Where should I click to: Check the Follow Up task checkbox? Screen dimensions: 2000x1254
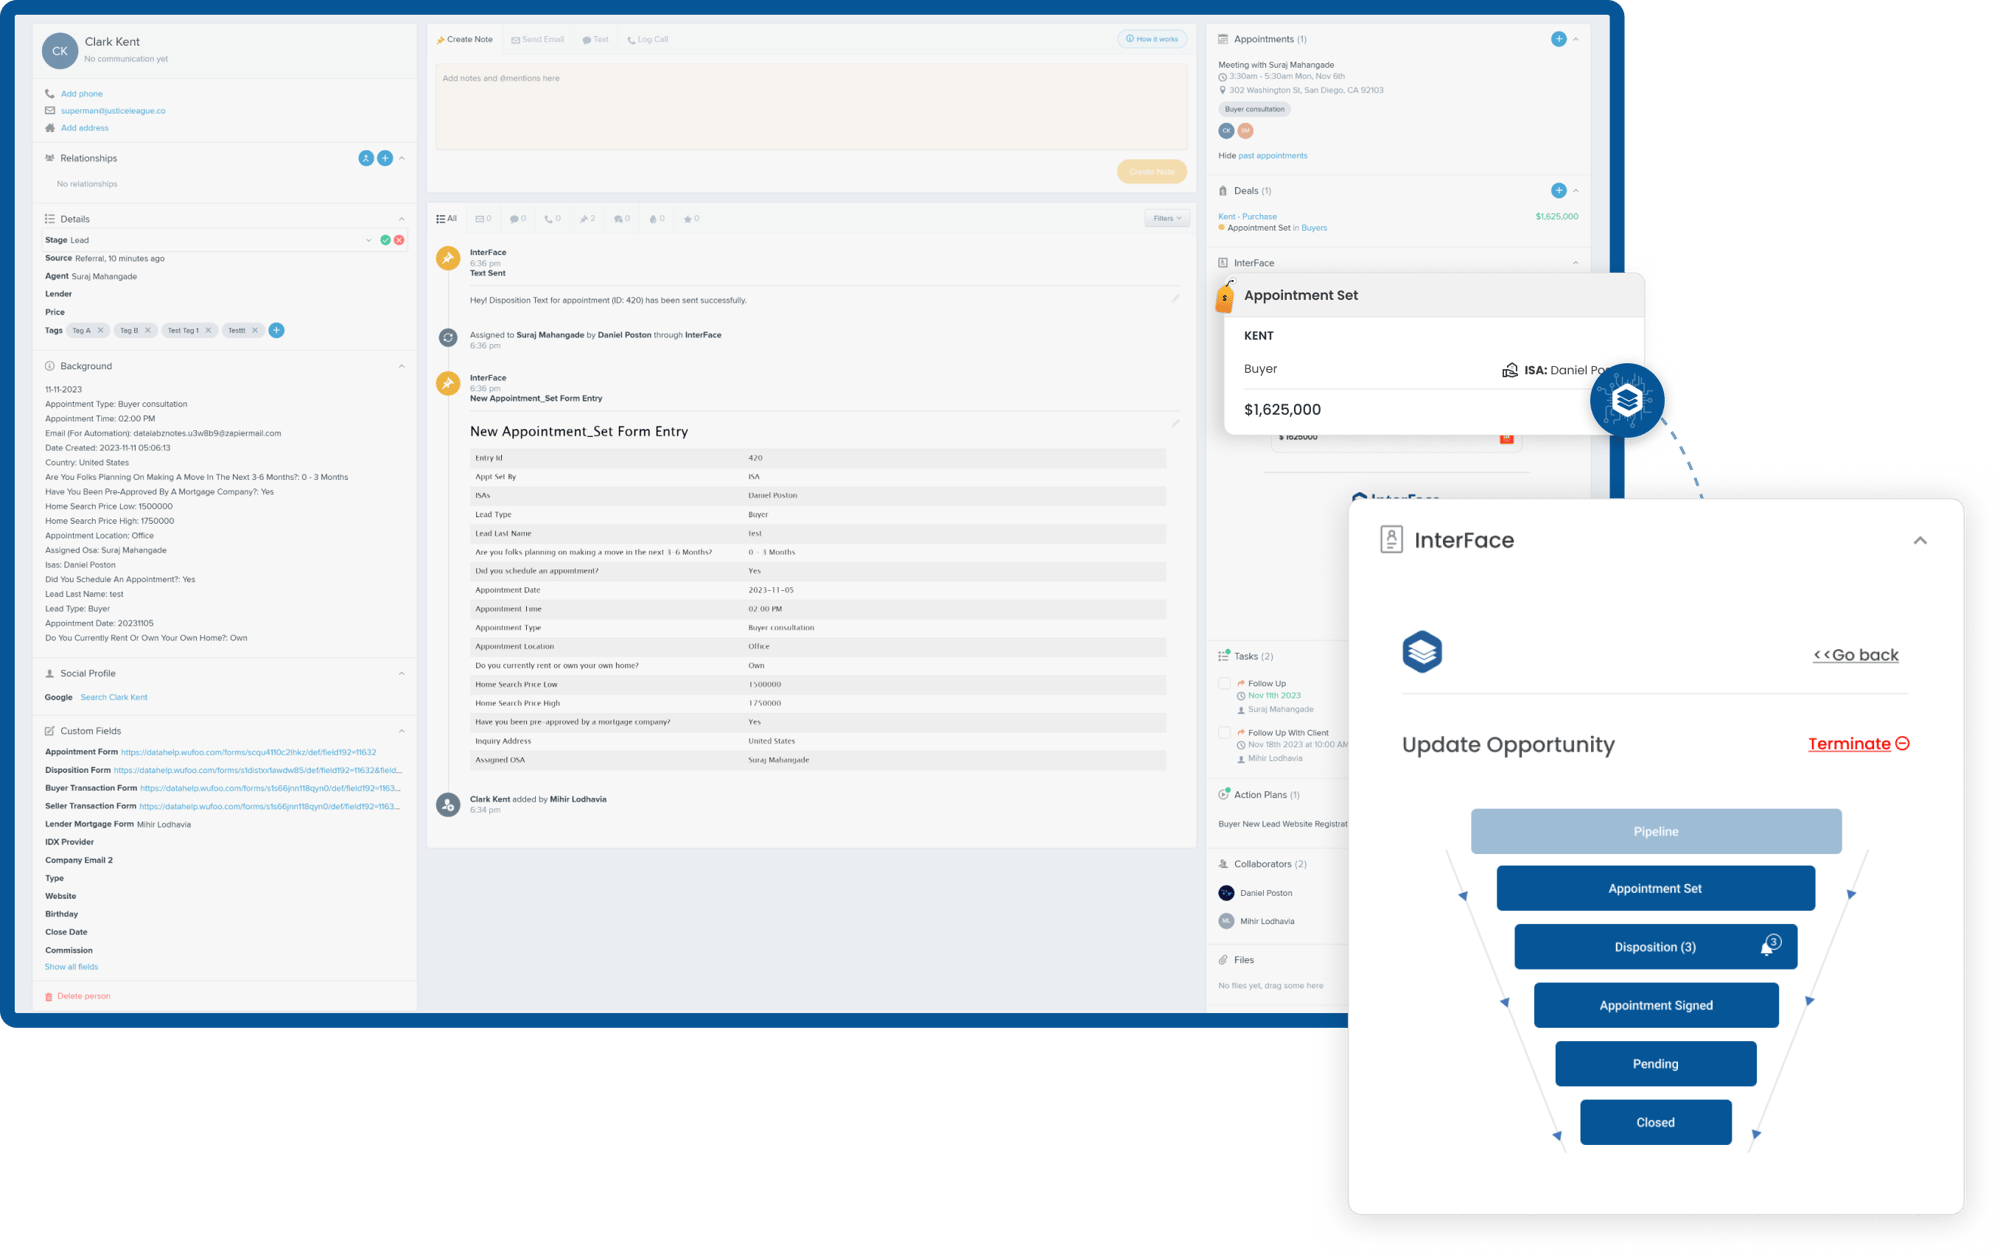coord(1224,683)
